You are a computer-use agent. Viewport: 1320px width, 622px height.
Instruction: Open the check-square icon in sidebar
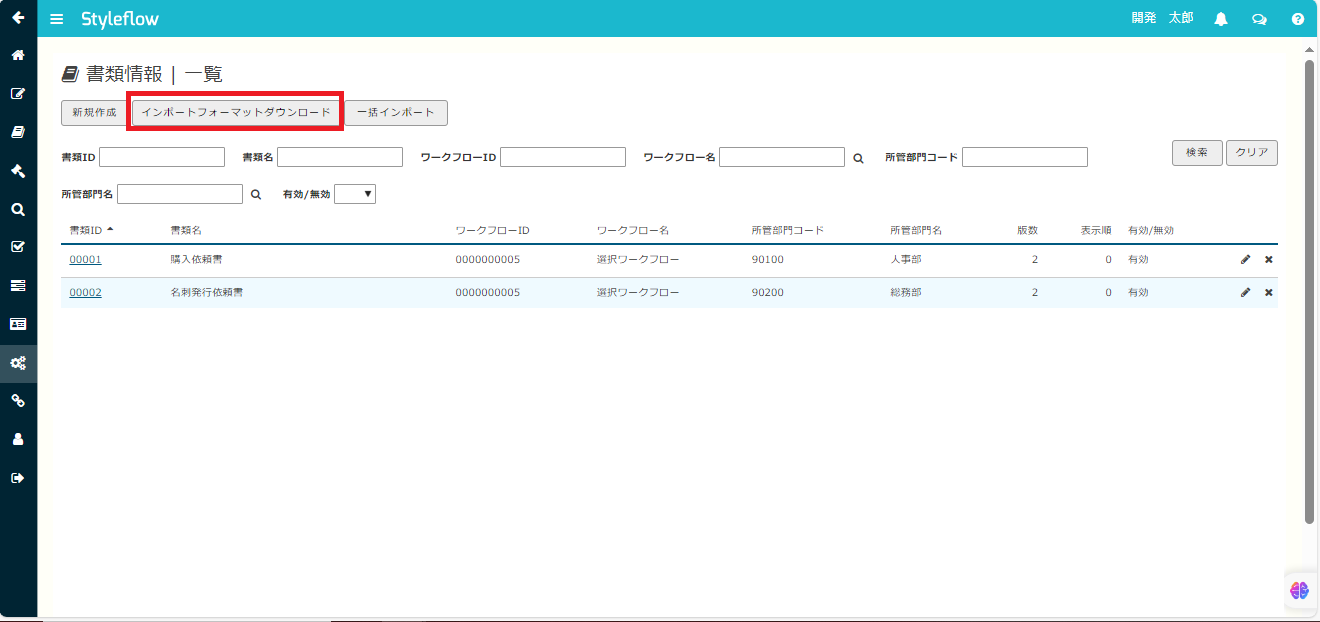(18, 247)
